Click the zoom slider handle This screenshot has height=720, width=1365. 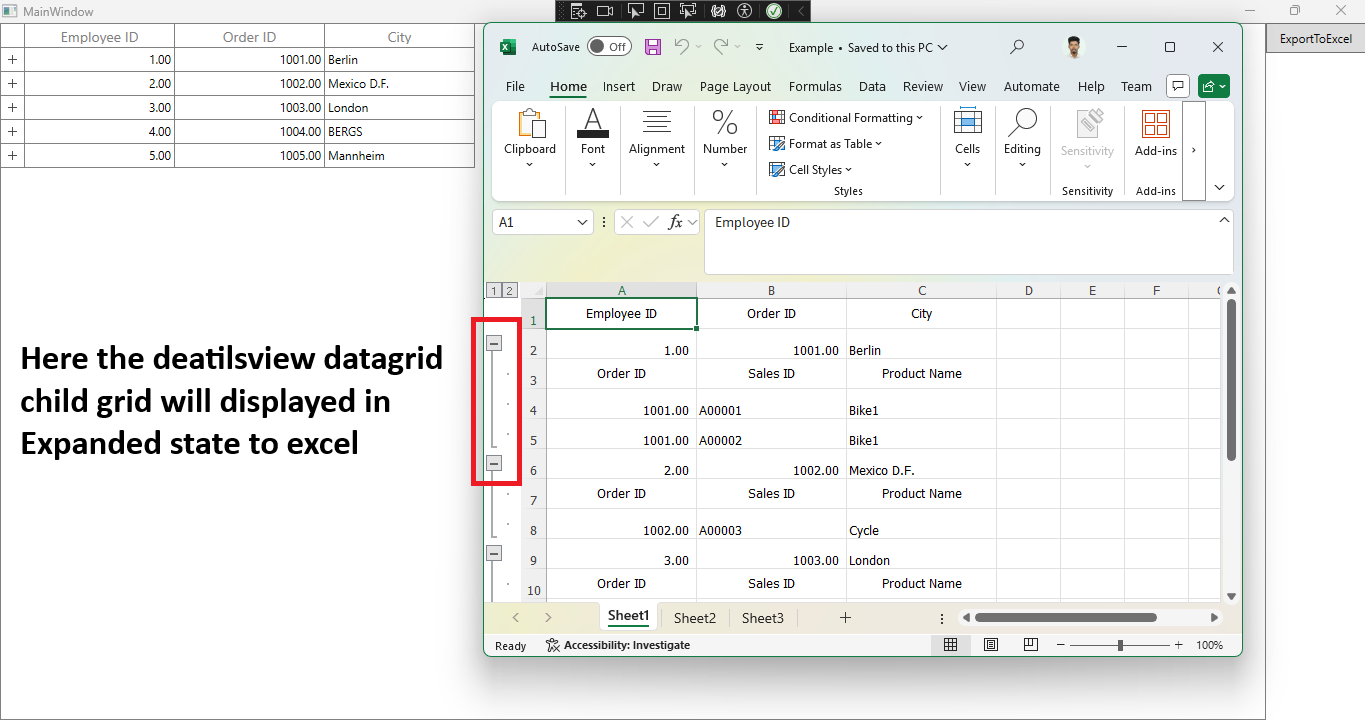pyautogui.click(x=1120, y=645)
